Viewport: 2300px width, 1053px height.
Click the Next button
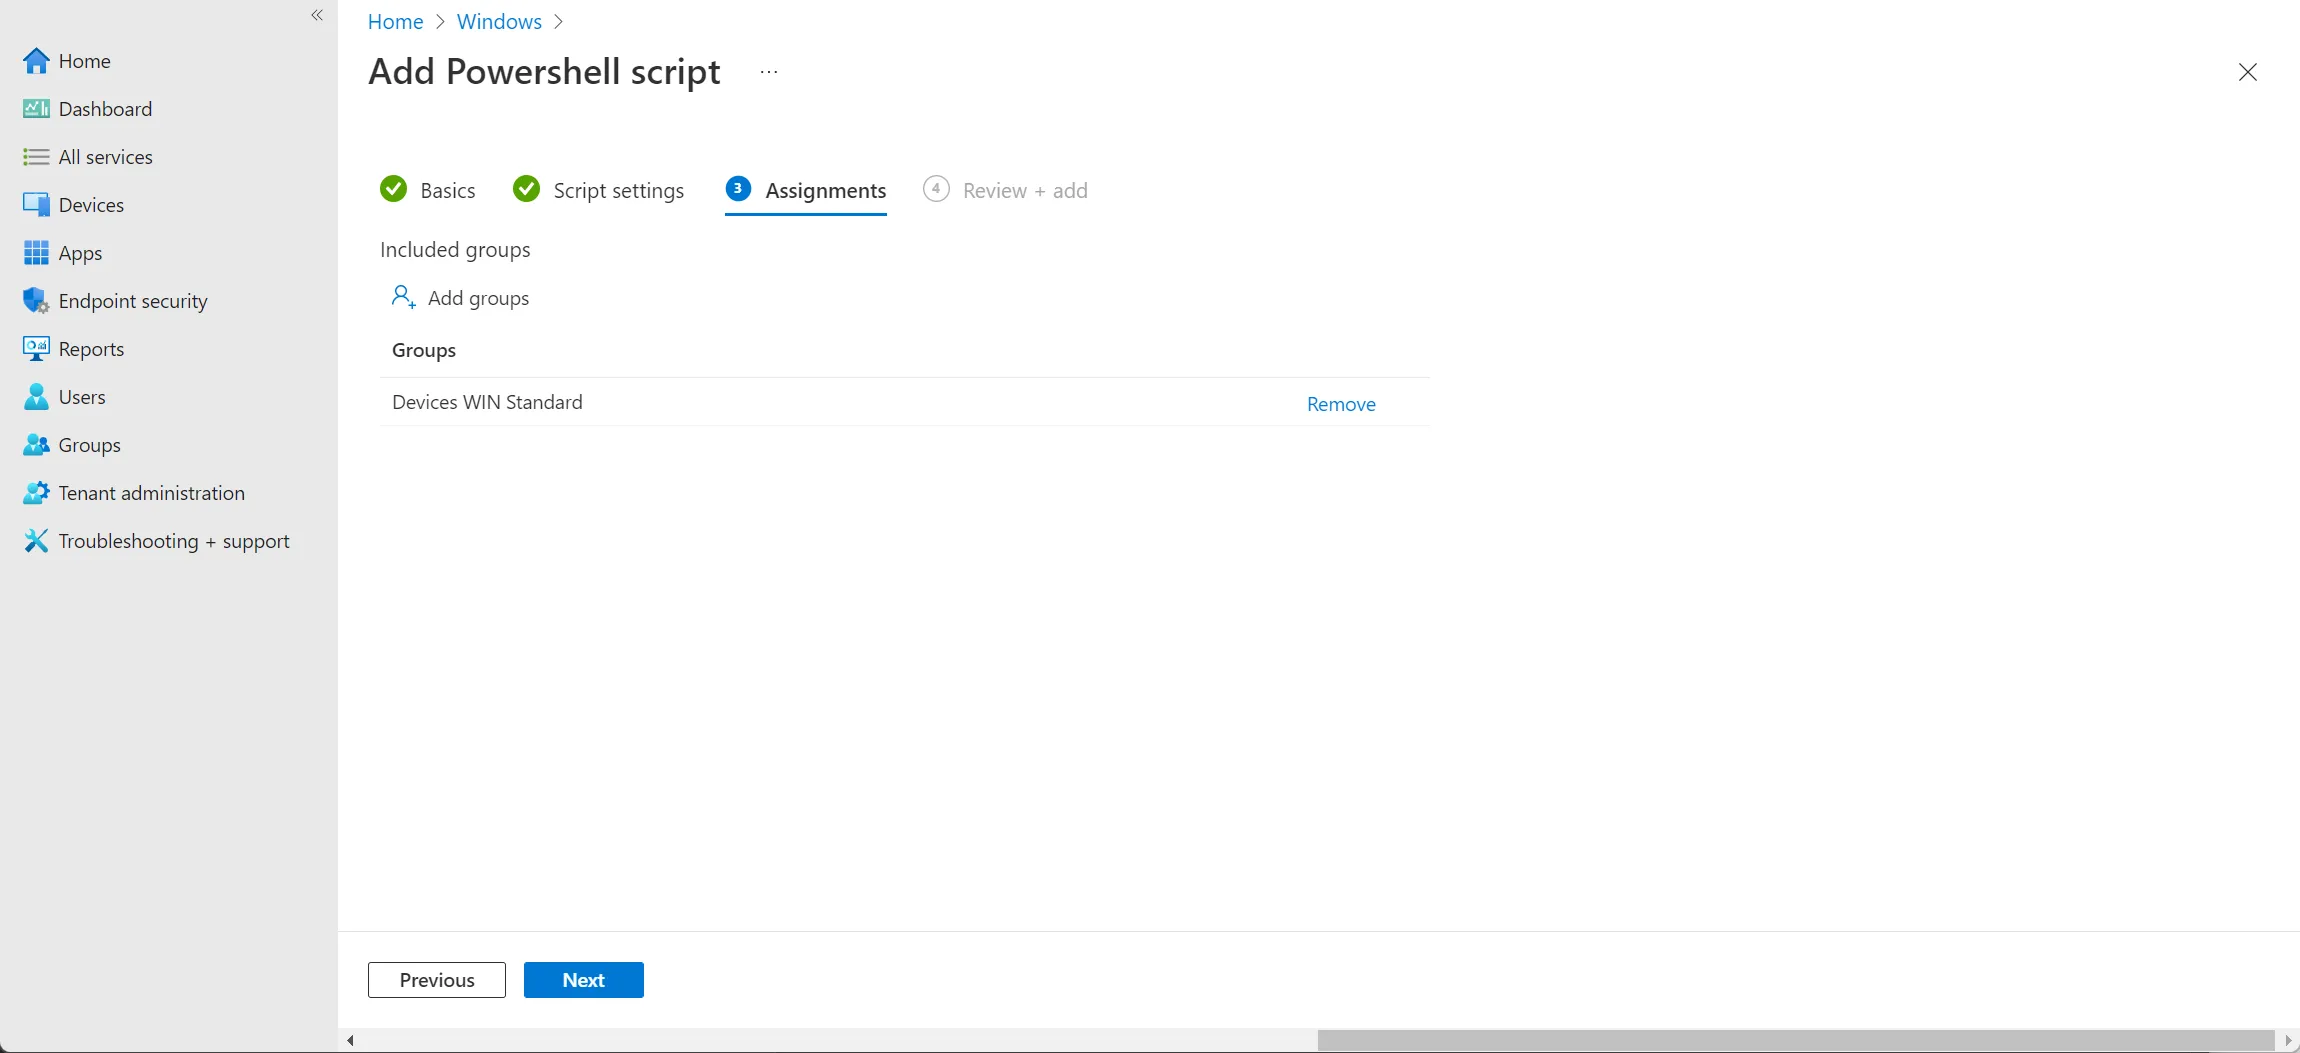point(584,980)
